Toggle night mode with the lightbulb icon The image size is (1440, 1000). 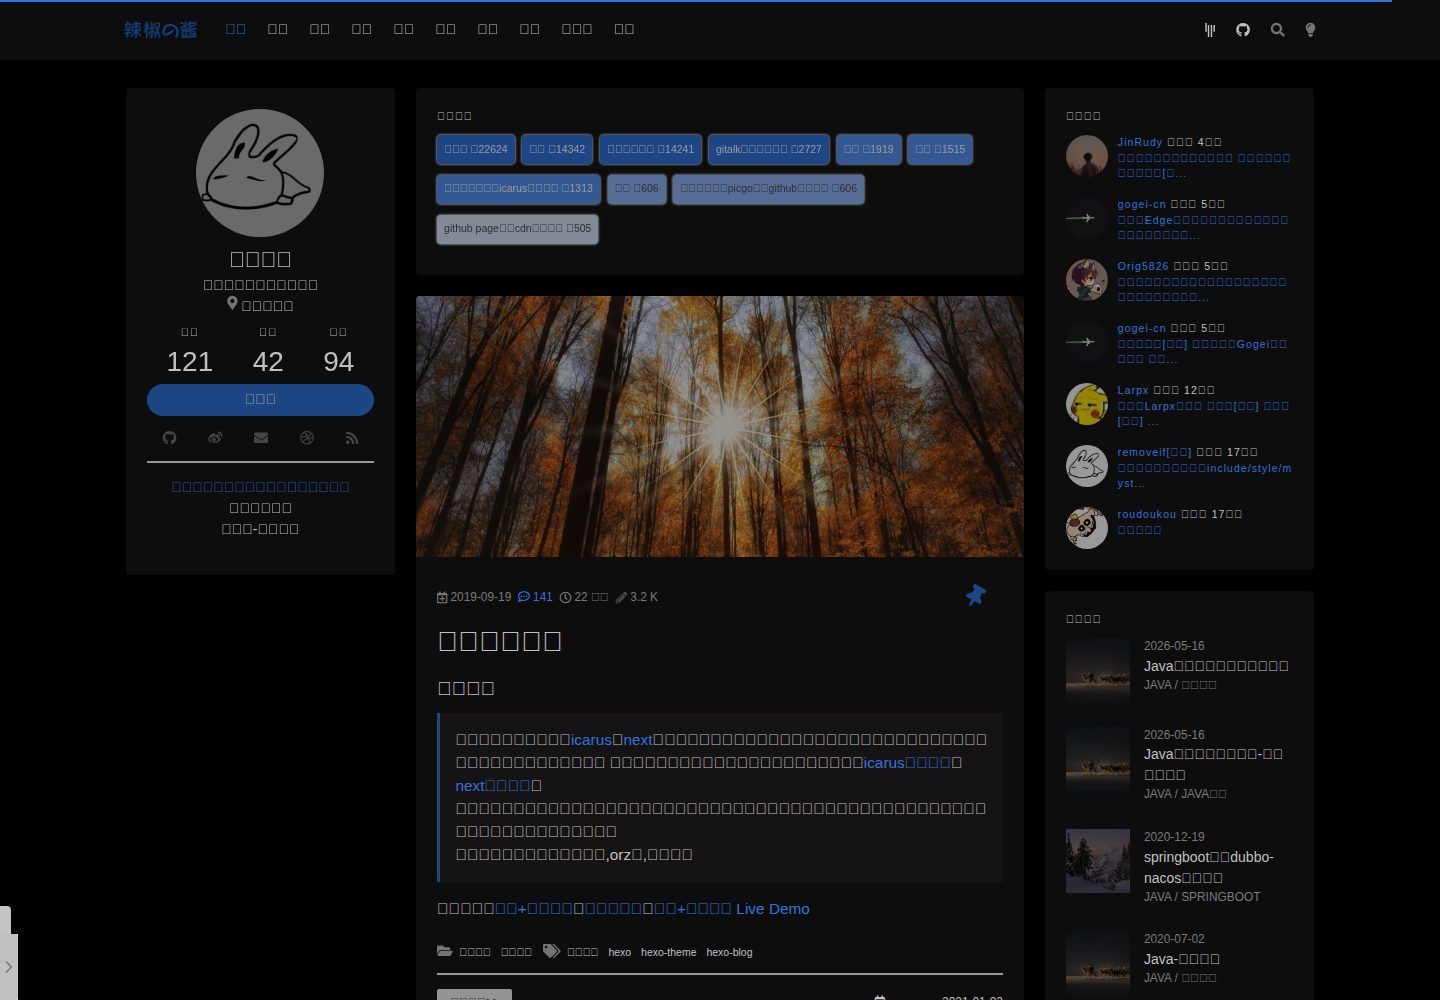(x=1310, y=30)
